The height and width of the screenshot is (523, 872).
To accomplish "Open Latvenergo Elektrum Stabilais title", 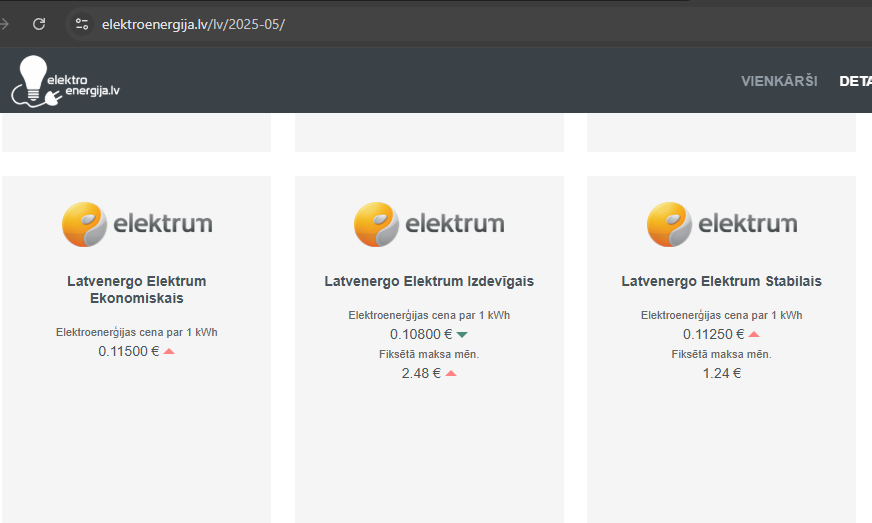I will [721, 281].
